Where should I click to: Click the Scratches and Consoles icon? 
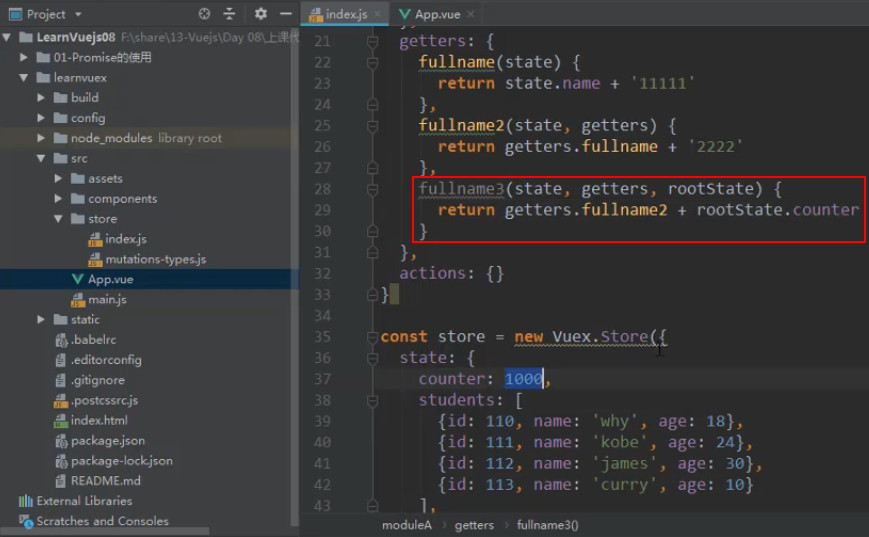[x=26, y=521]
